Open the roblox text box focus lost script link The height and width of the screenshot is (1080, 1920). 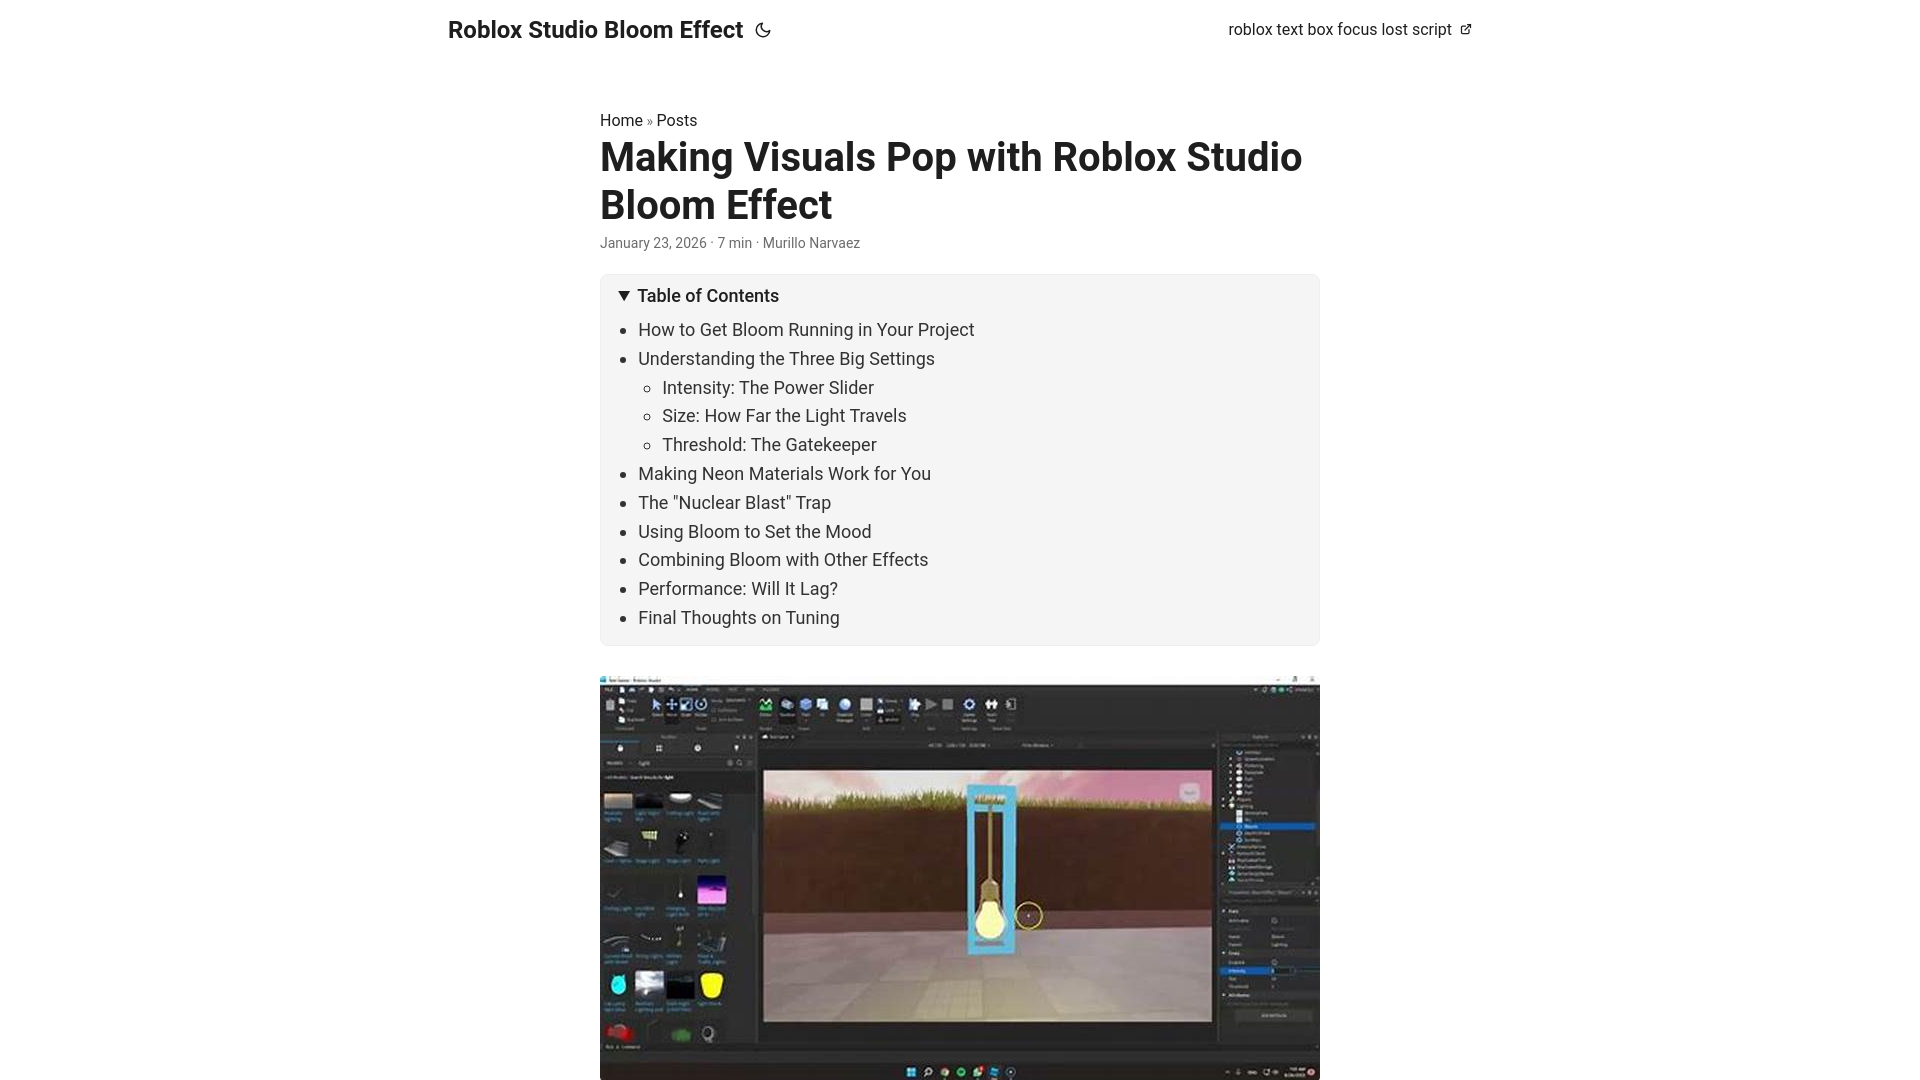click(x=1349, y=30)
